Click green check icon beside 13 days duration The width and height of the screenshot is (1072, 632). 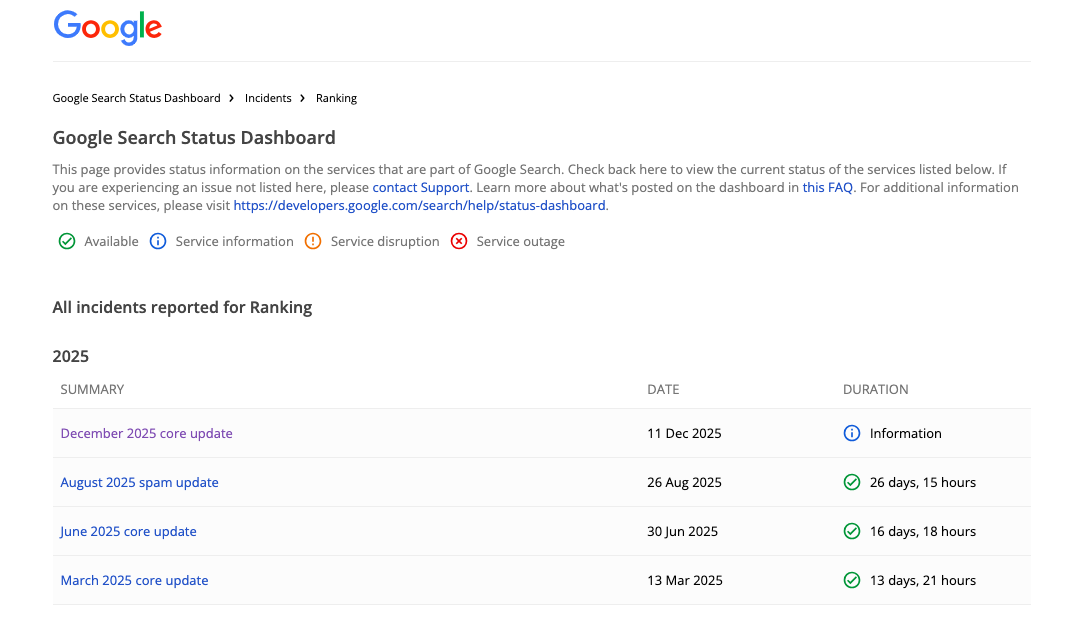[x=852, y=580]
